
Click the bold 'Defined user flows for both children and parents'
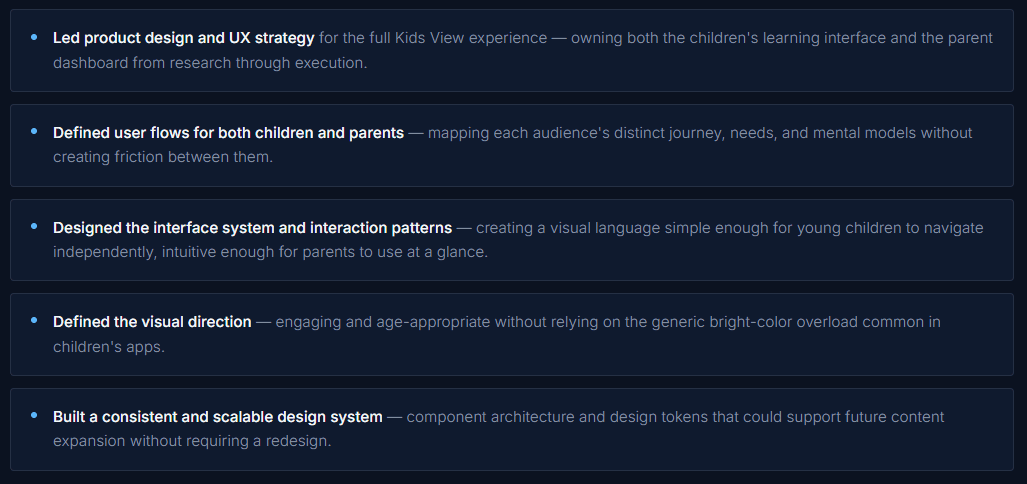pyautogui.click(x=228, y=132)
